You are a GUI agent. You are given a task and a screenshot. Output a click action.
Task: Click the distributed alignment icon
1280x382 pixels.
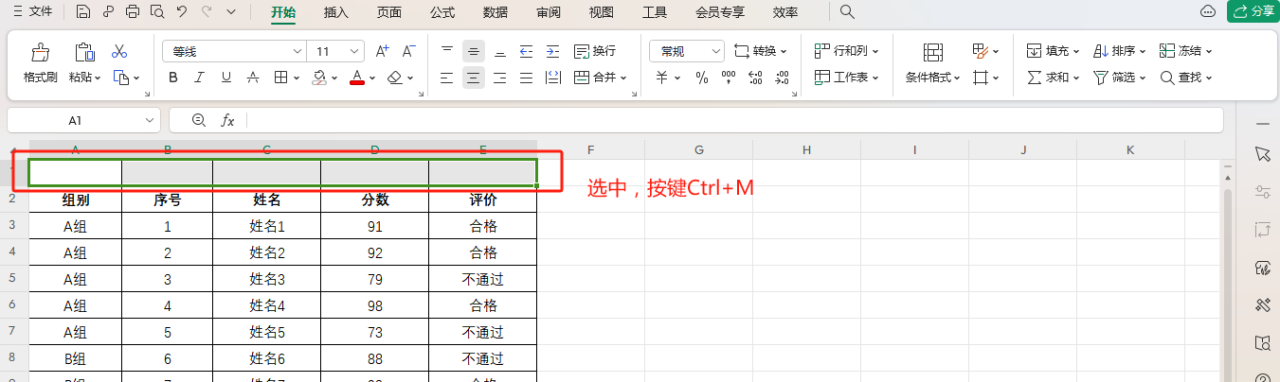(x=552, y=77)
